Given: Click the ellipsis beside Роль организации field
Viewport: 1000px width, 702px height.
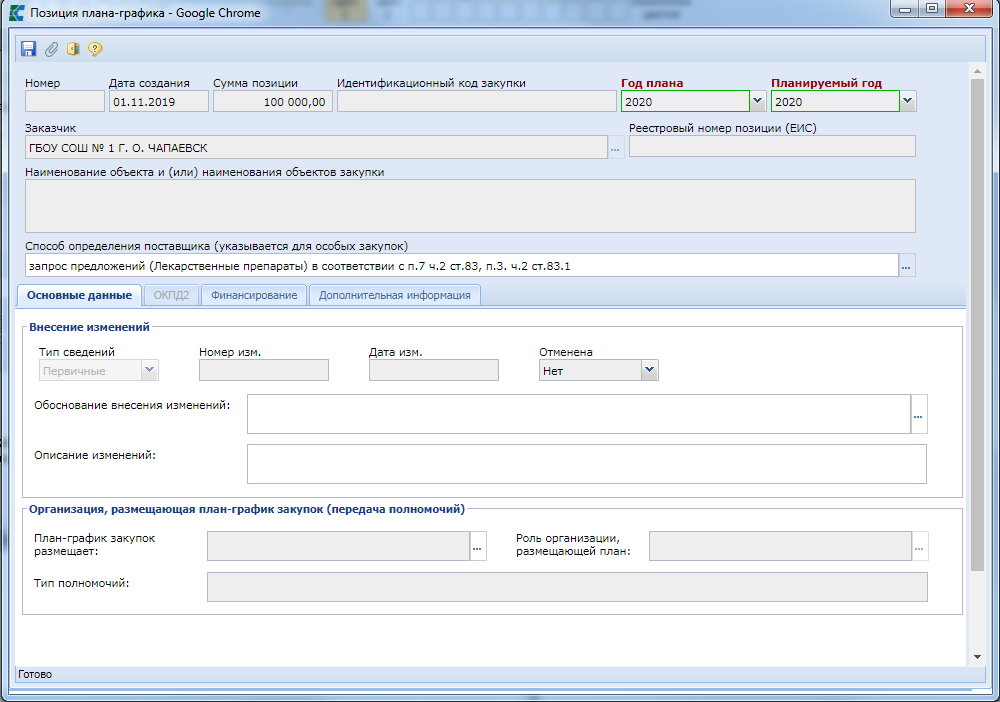Looking at the screenshot, I should pos(920,546).
